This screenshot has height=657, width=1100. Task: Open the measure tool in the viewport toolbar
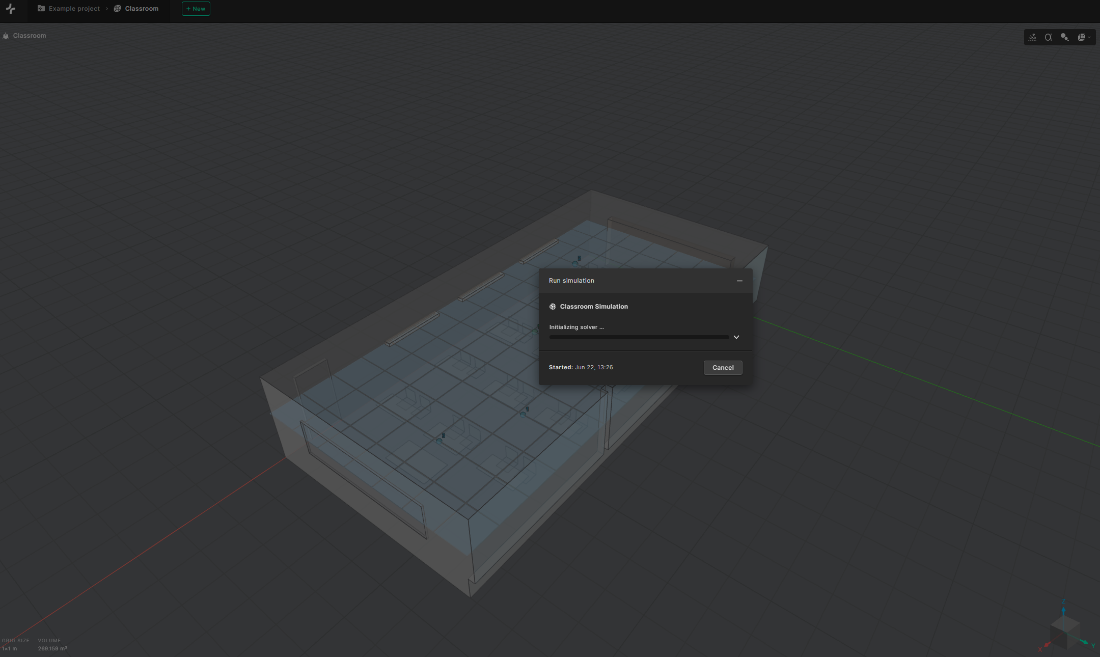point(1032,37)
